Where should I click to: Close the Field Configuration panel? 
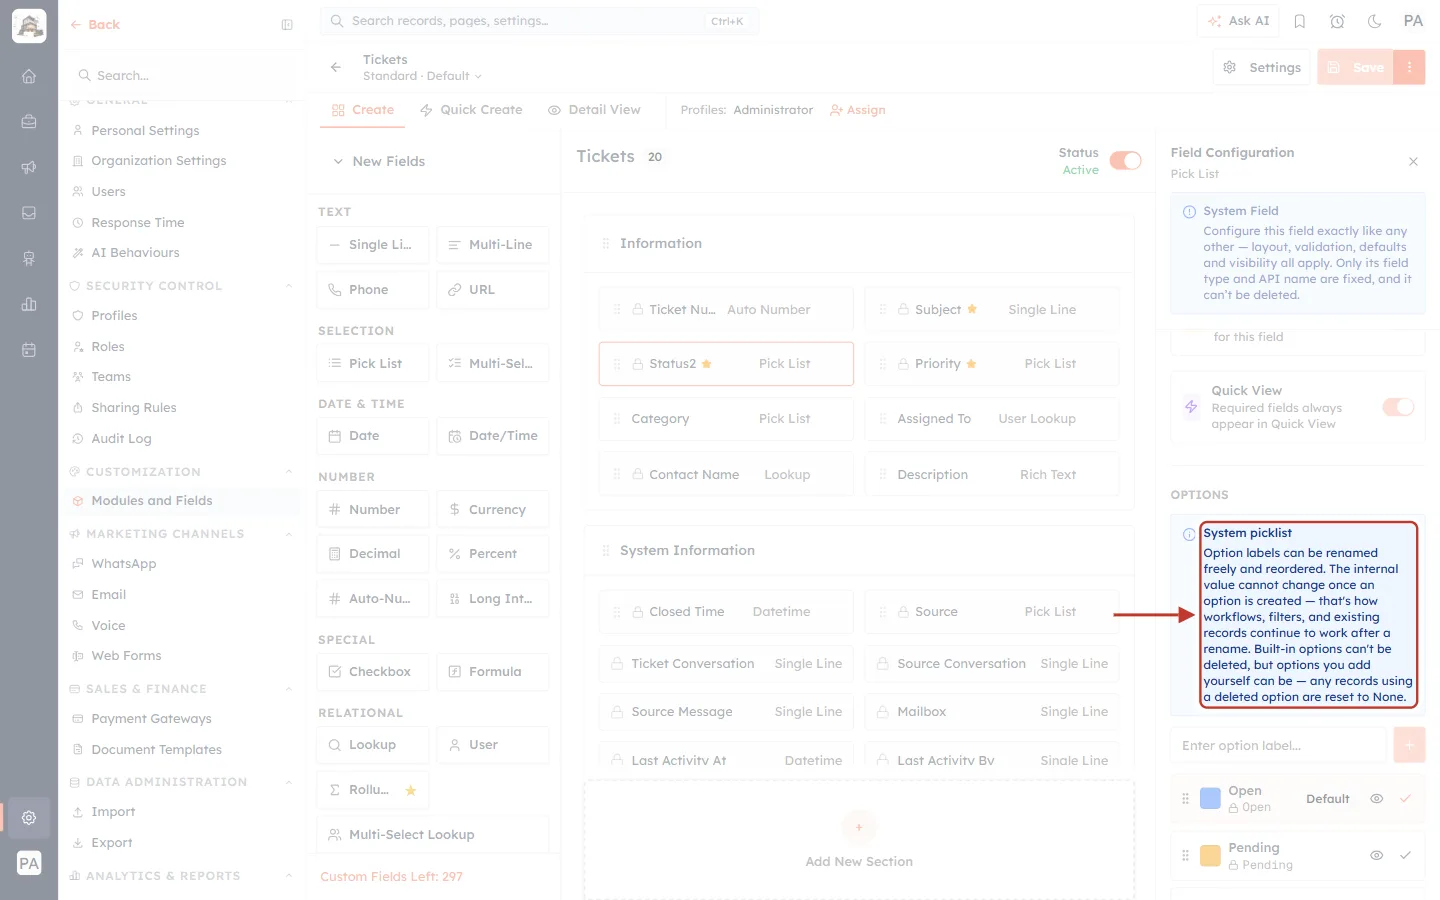pyautogui.click(x=1413, y=161)
